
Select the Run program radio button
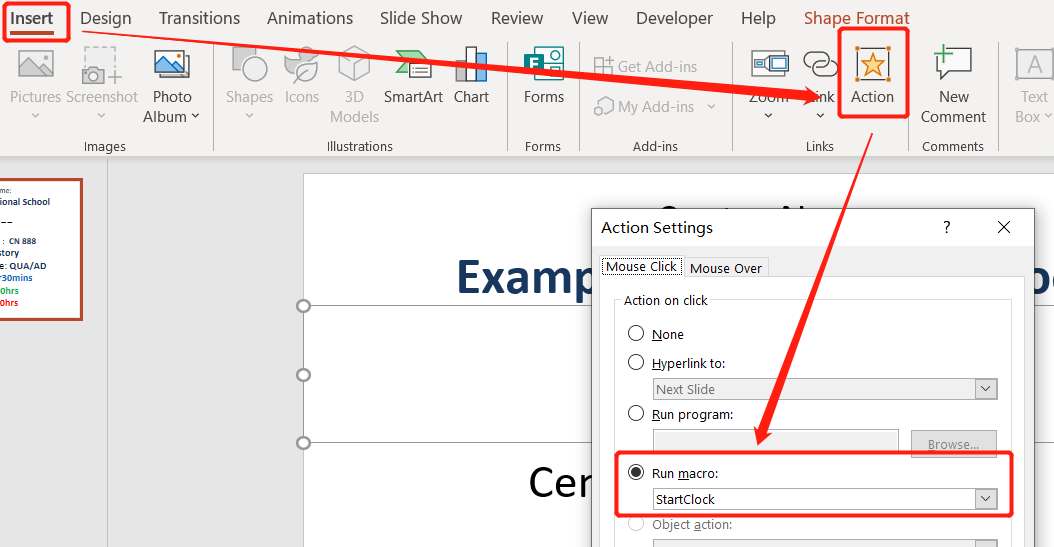point(636,414)
